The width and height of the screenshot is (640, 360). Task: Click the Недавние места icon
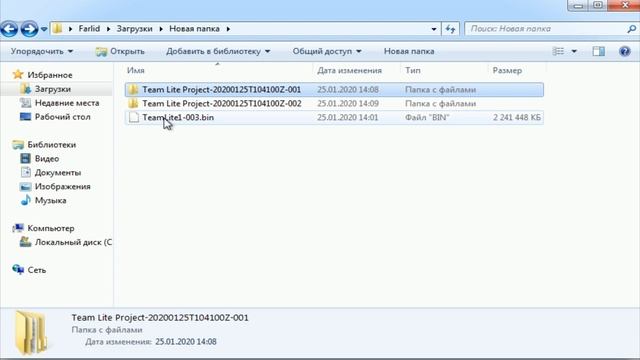pyautogui.click(x=25, y=103)
